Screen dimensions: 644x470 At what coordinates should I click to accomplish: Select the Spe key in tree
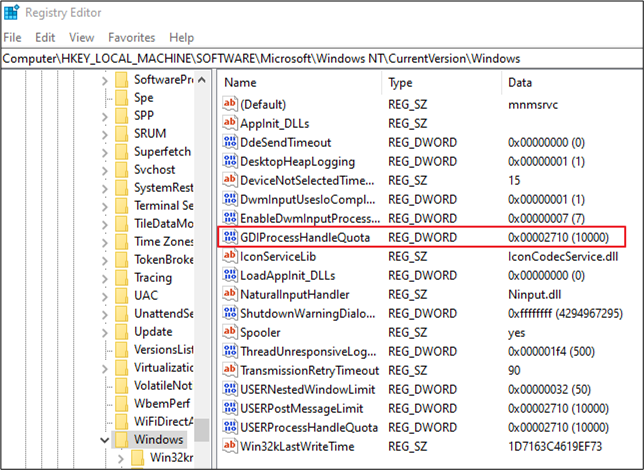144,98
